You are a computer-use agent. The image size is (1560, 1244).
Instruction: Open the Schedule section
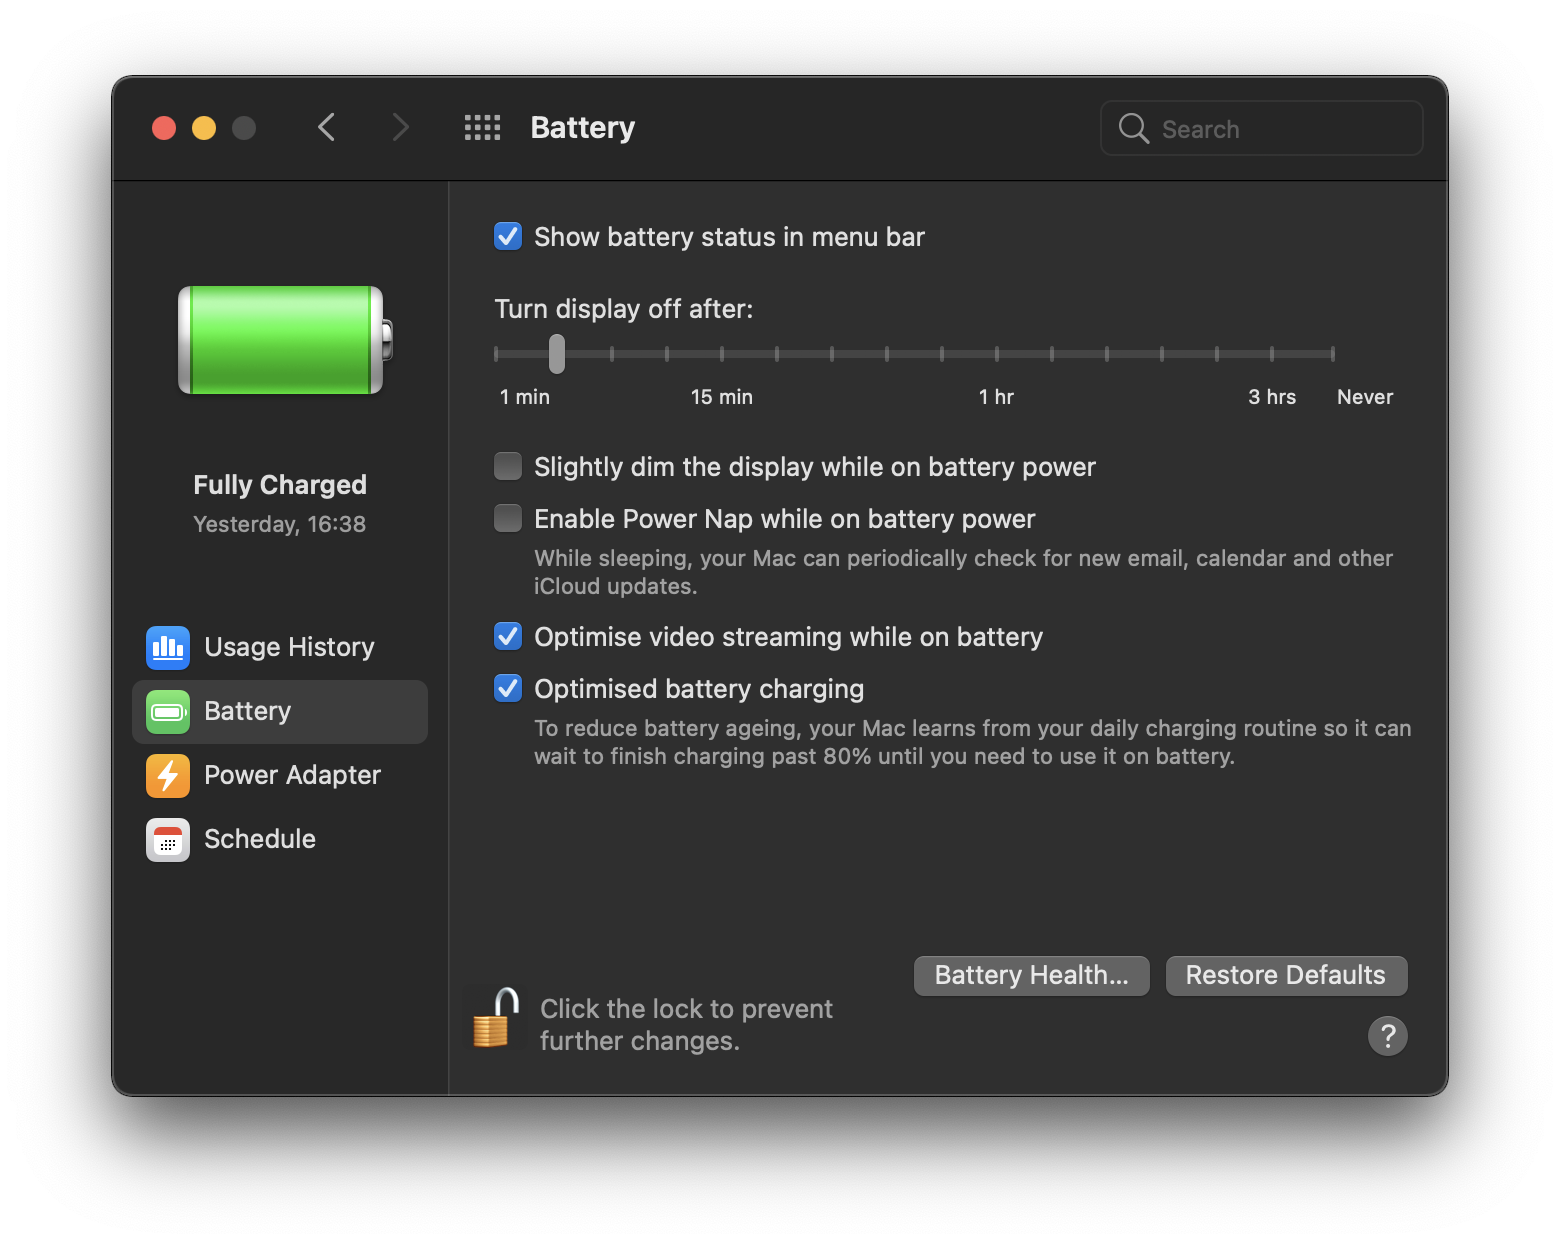pyautogui.click(x=280, y=839)
